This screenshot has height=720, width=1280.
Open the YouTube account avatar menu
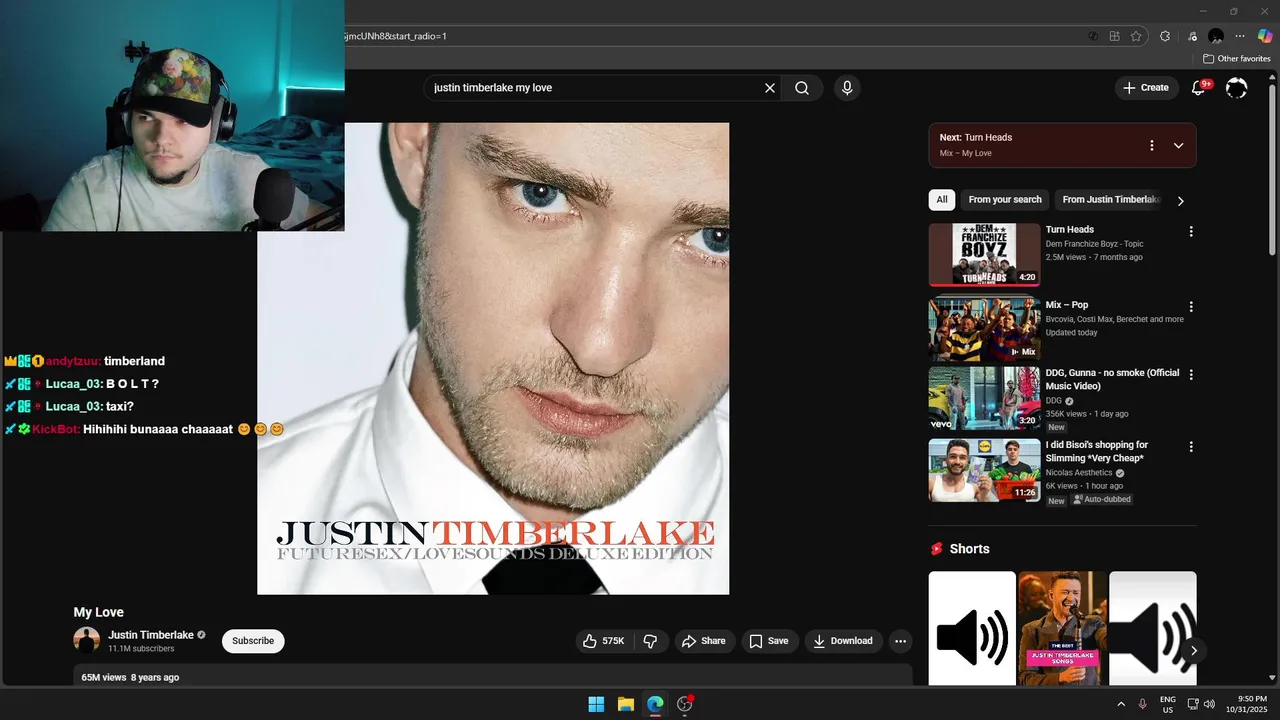coord(1237,88)
